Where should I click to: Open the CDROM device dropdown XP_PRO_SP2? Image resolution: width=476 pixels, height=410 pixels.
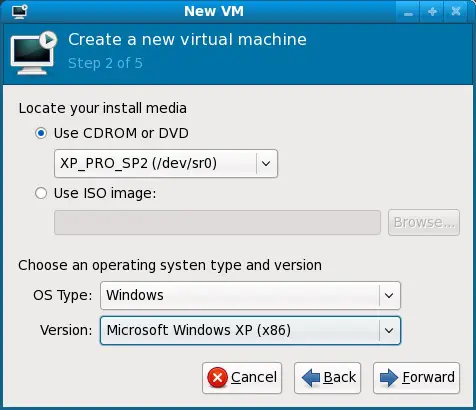pyautogui.click(x=166, y=164)
